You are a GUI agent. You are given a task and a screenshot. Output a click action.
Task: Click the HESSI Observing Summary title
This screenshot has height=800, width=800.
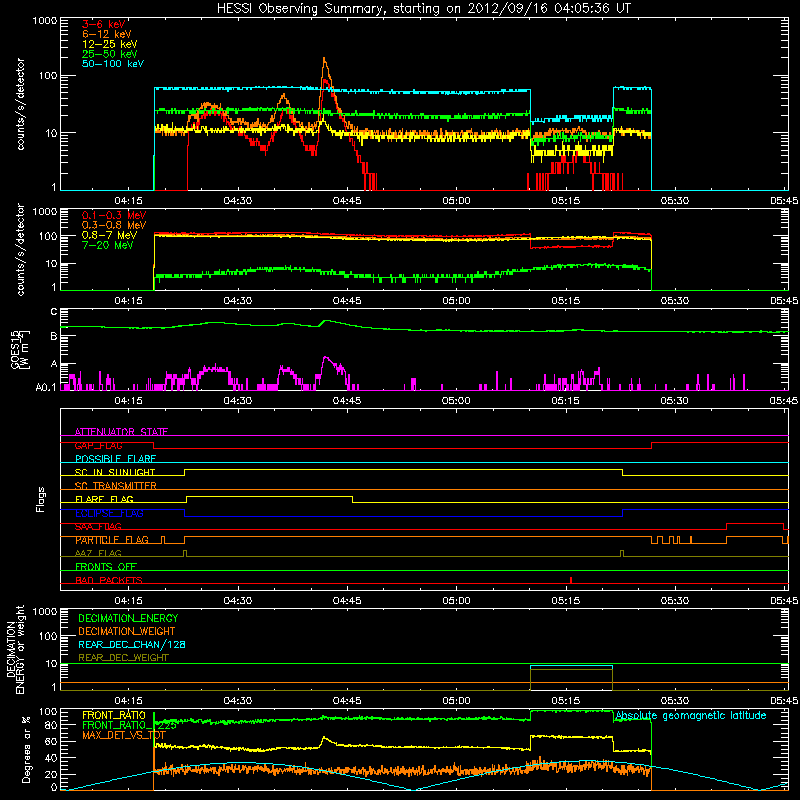click(424, 9)
